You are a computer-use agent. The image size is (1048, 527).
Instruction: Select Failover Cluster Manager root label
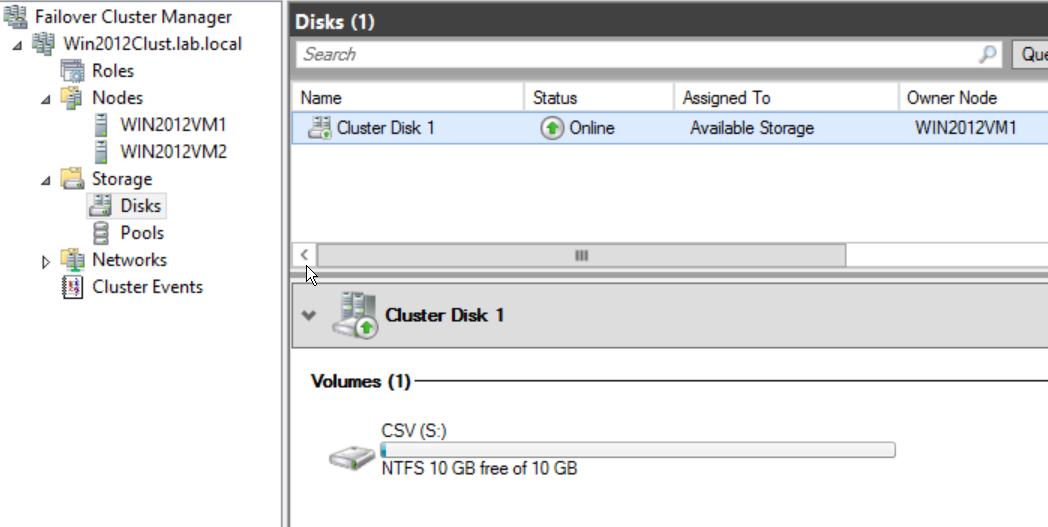pyautogui.click(x=134, y=17)
